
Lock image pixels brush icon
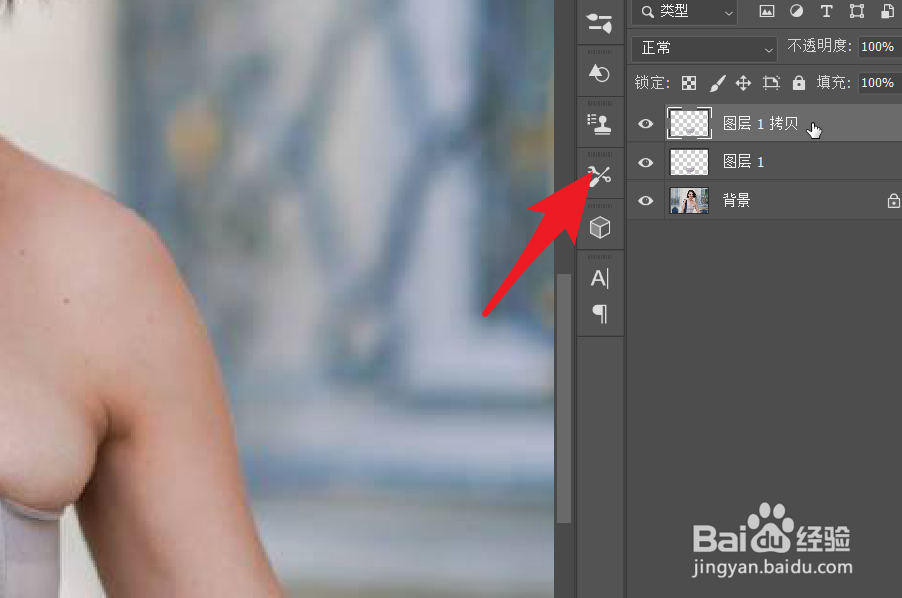coord(717,83)
